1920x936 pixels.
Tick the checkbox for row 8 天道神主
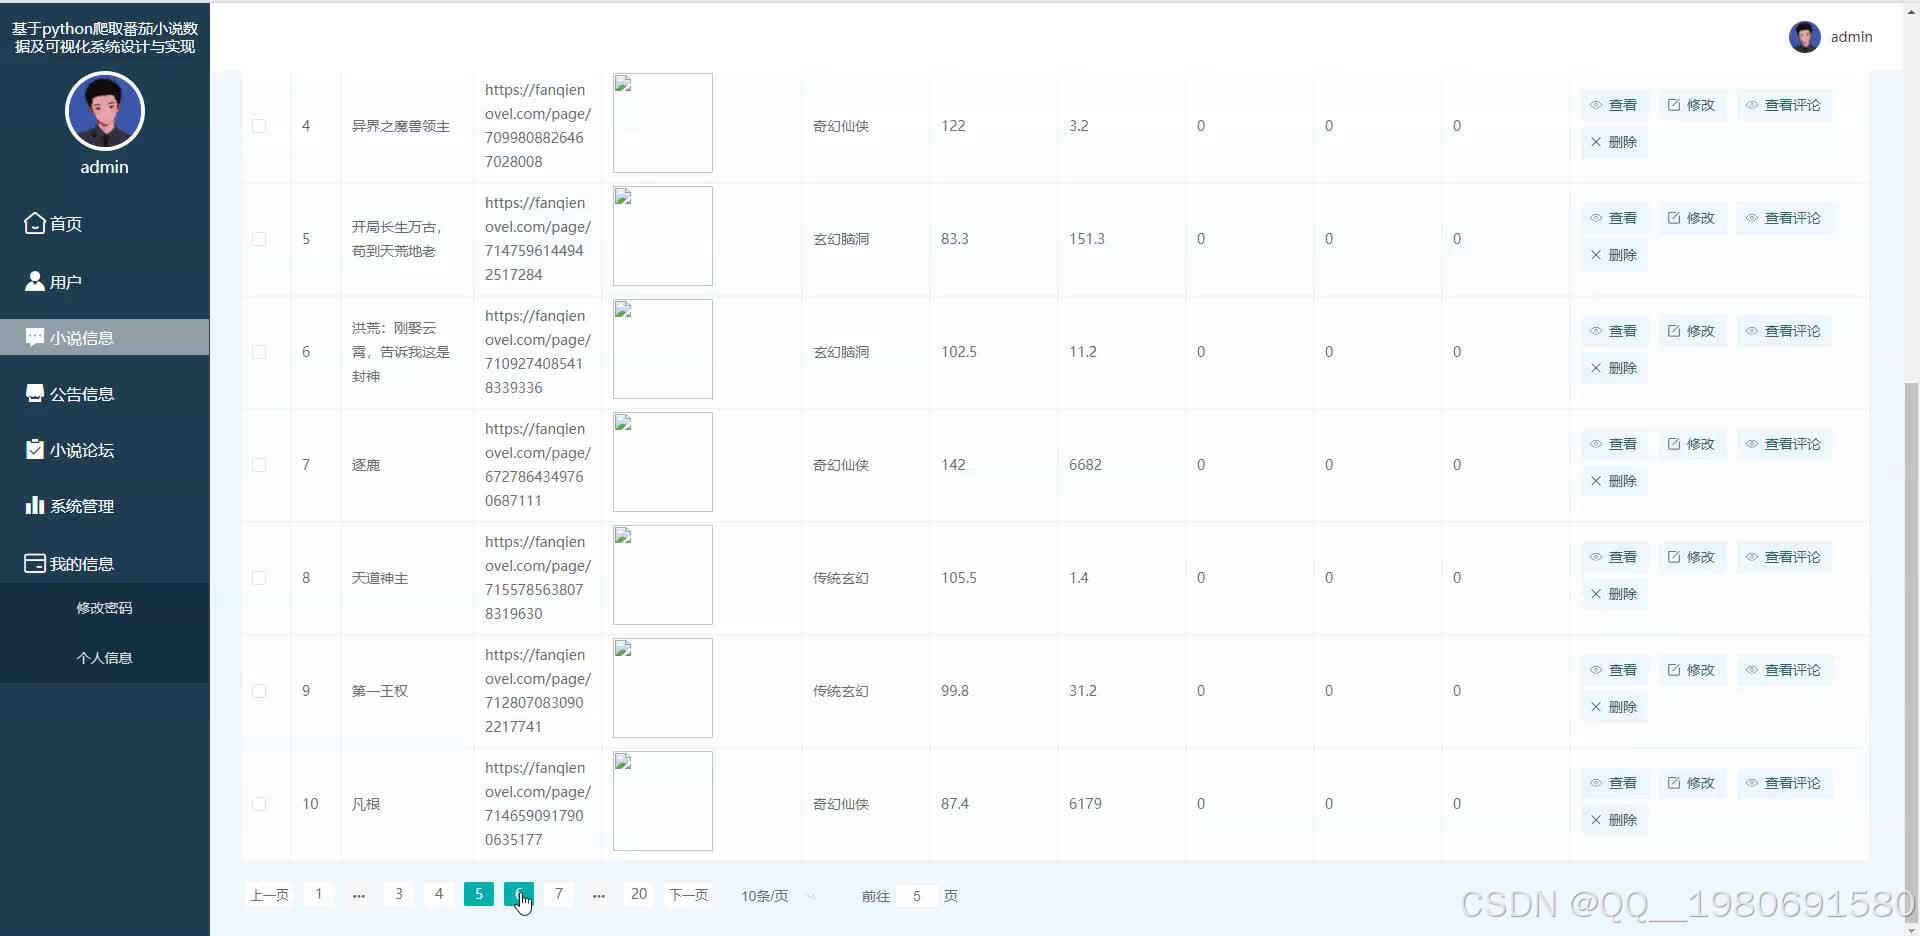tap(259, 578)
